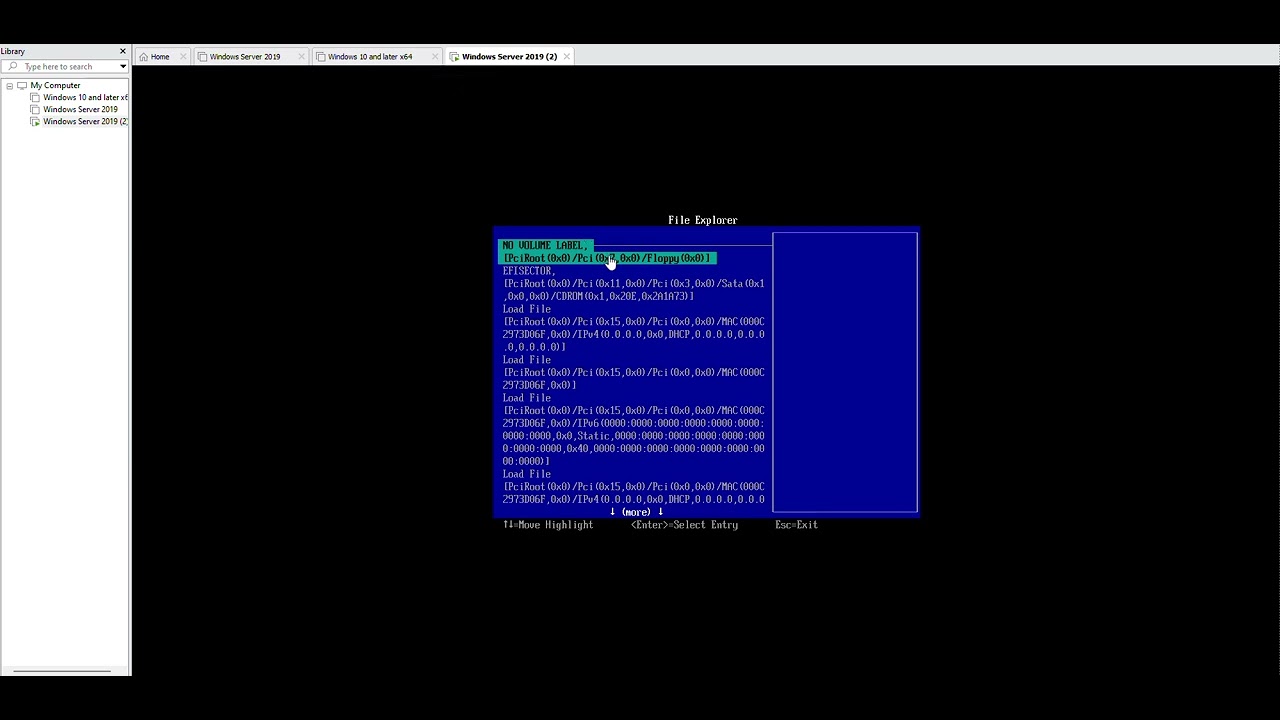Click the more indicator at list bottom
The height and width of the screenshot is (720, 1280).
point(637,512)
